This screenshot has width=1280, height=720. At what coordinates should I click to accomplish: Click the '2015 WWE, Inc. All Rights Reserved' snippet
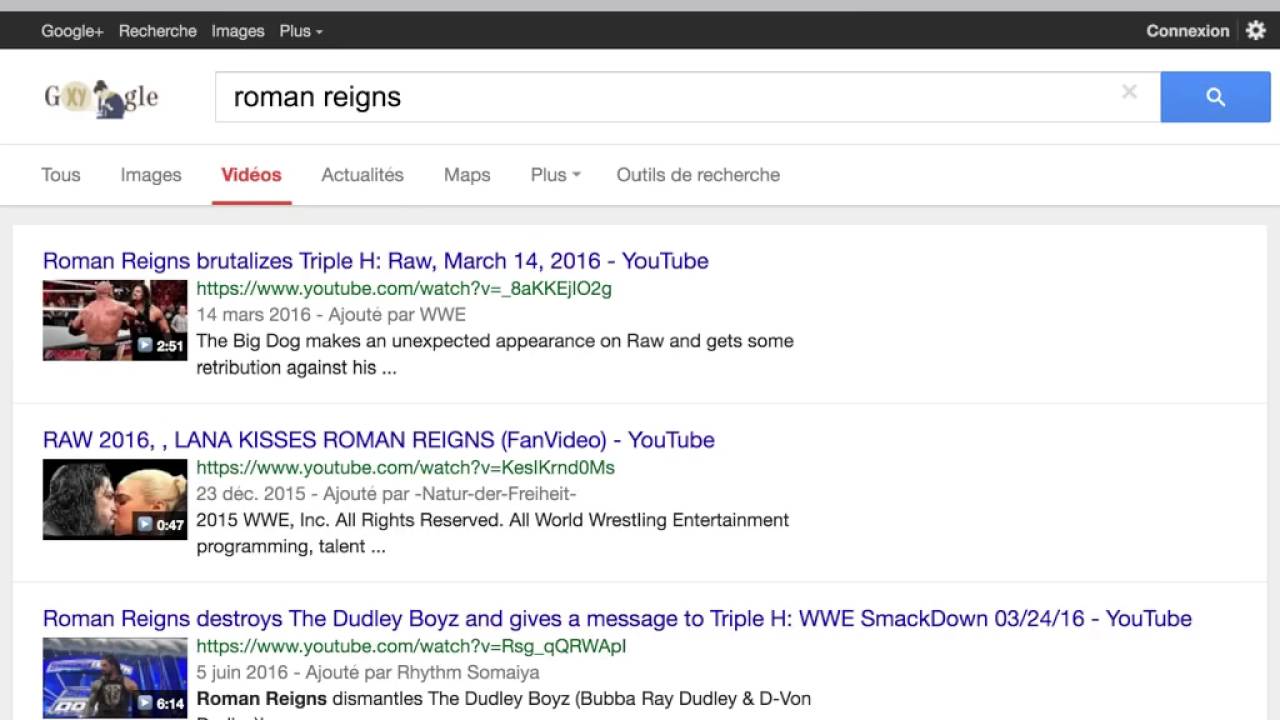[493, 533]
